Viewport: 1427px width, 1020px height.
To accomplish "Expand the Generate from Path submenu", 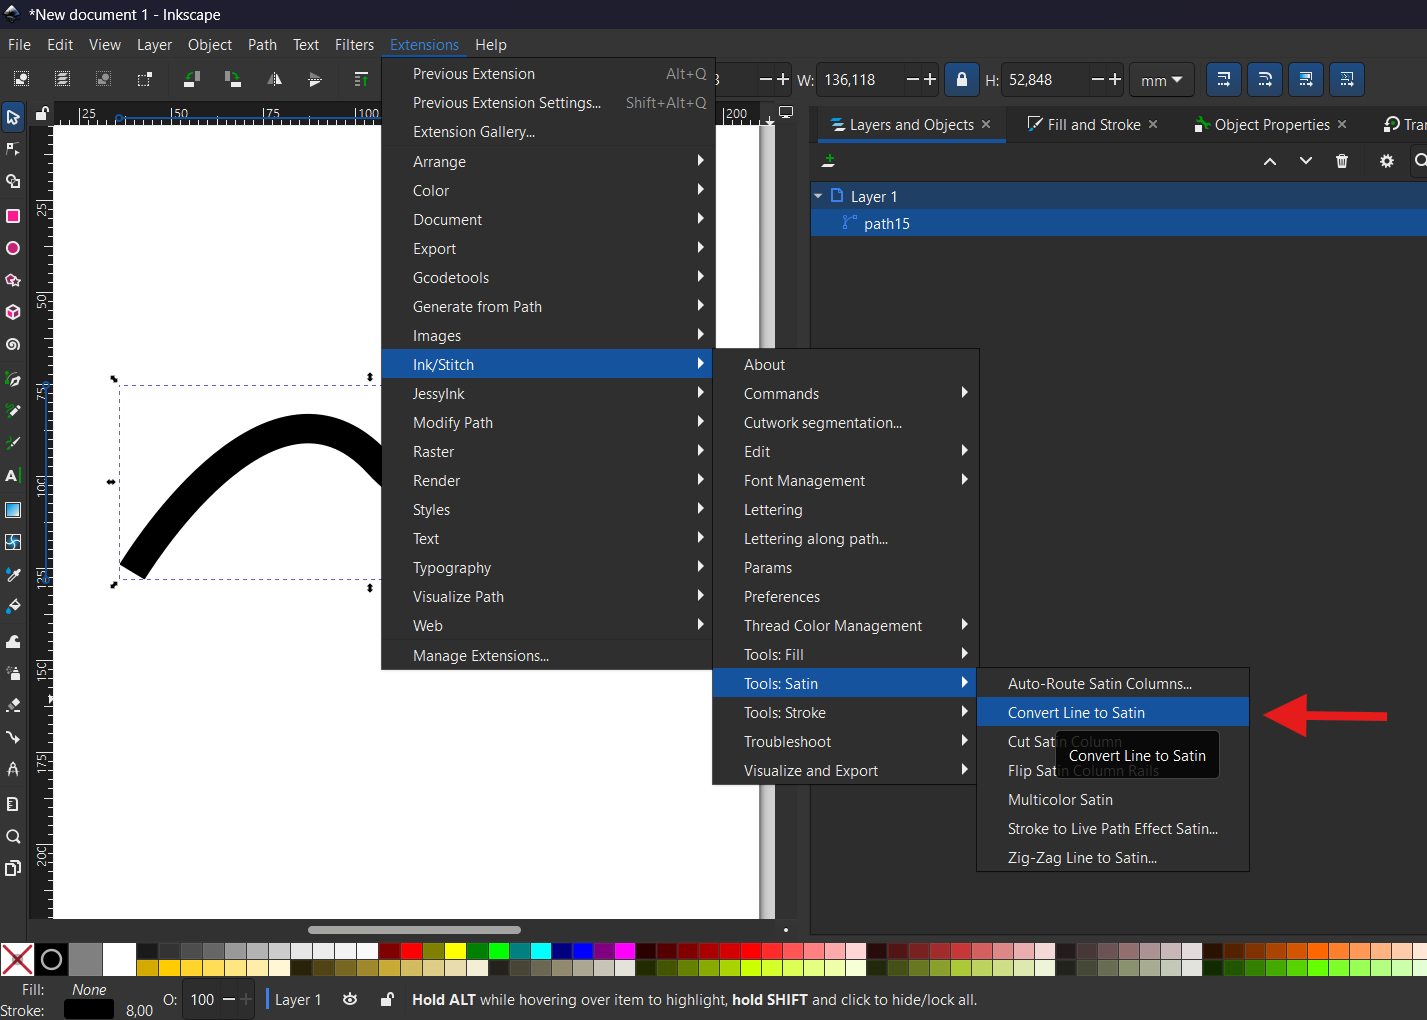I will (548, 307).
